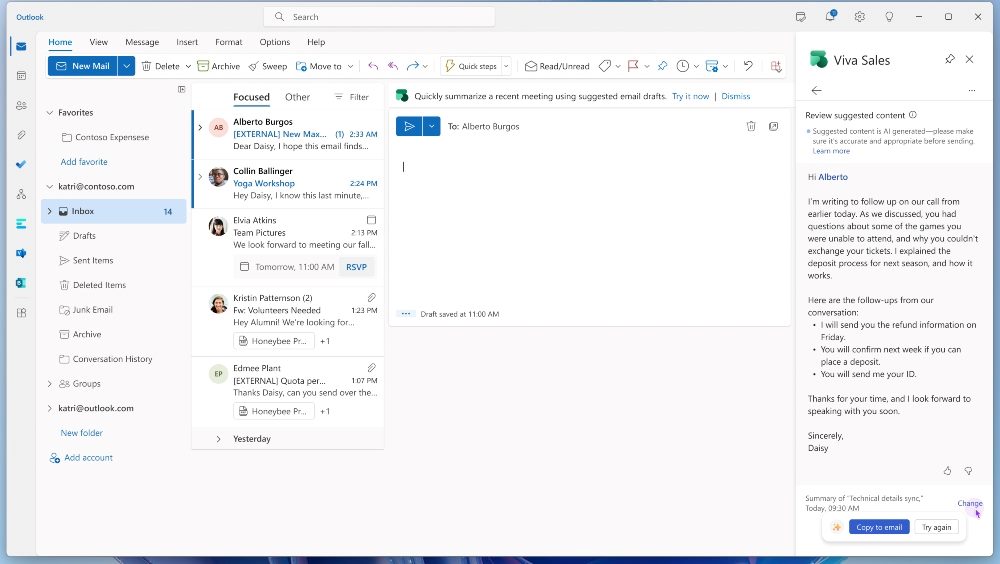Close the Viva Sales pane
1000x564 pixels.
click(x=969, y=59)
